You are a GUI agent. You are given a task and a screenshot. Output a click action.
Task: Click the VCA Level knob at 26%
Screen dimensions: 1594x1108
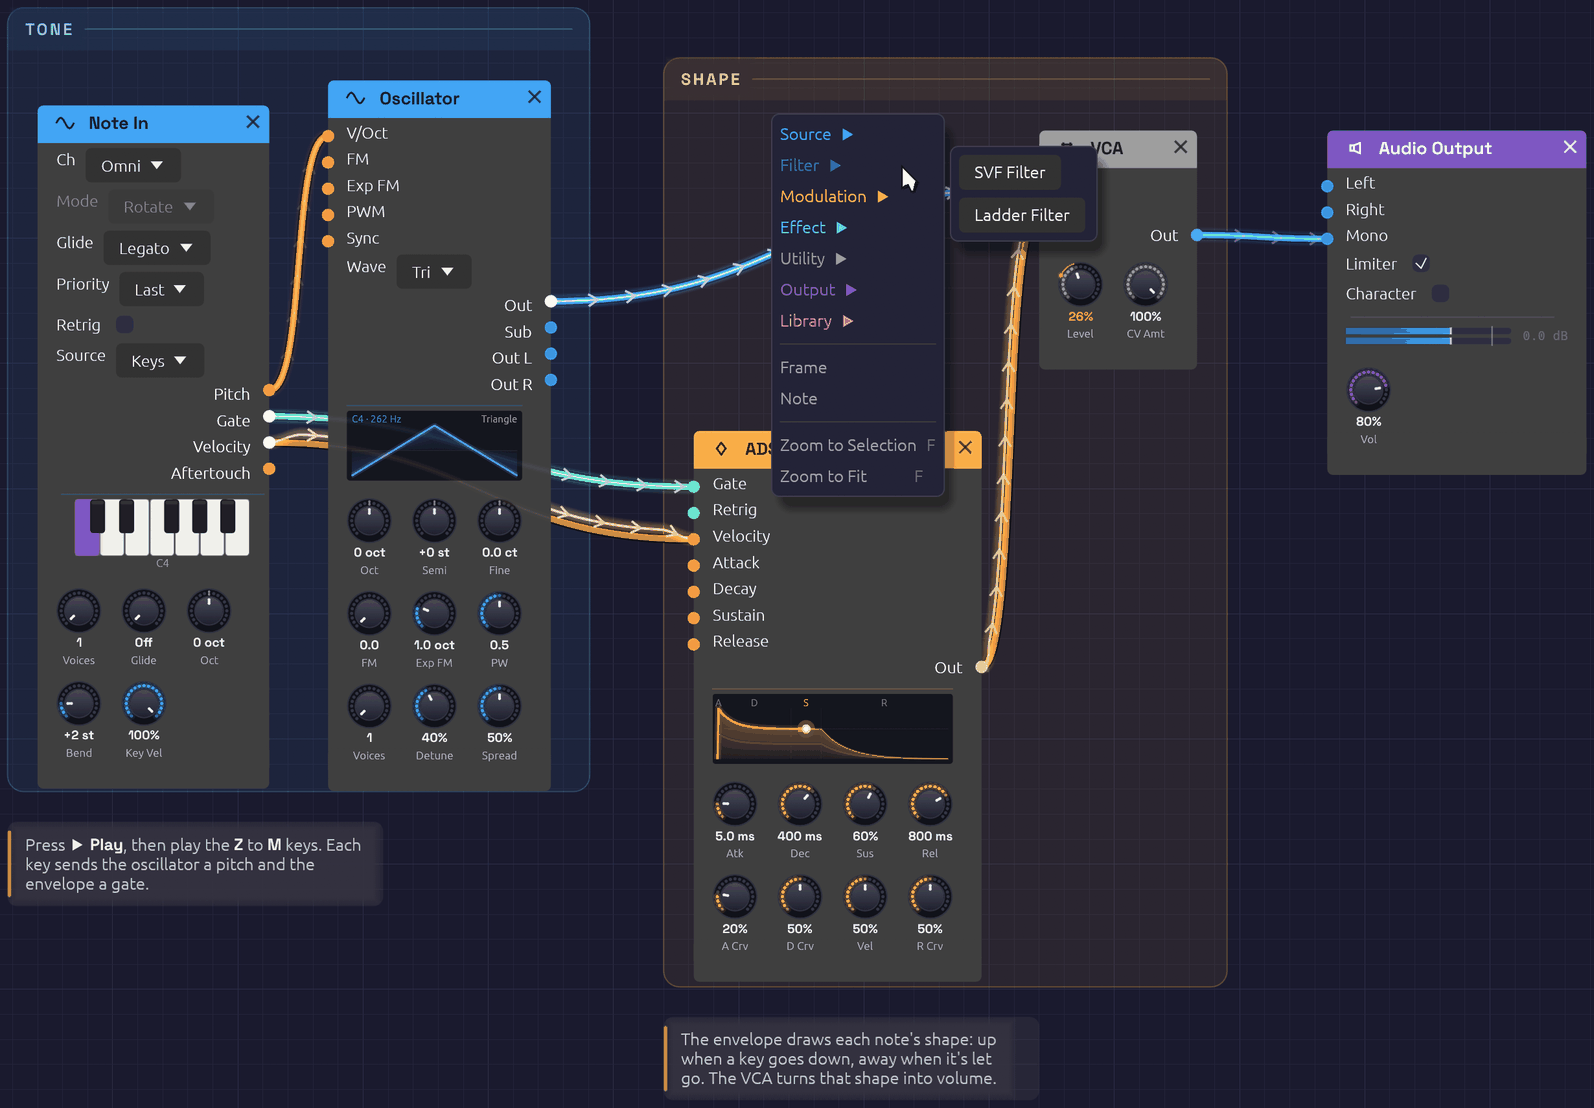(1080, 285)
